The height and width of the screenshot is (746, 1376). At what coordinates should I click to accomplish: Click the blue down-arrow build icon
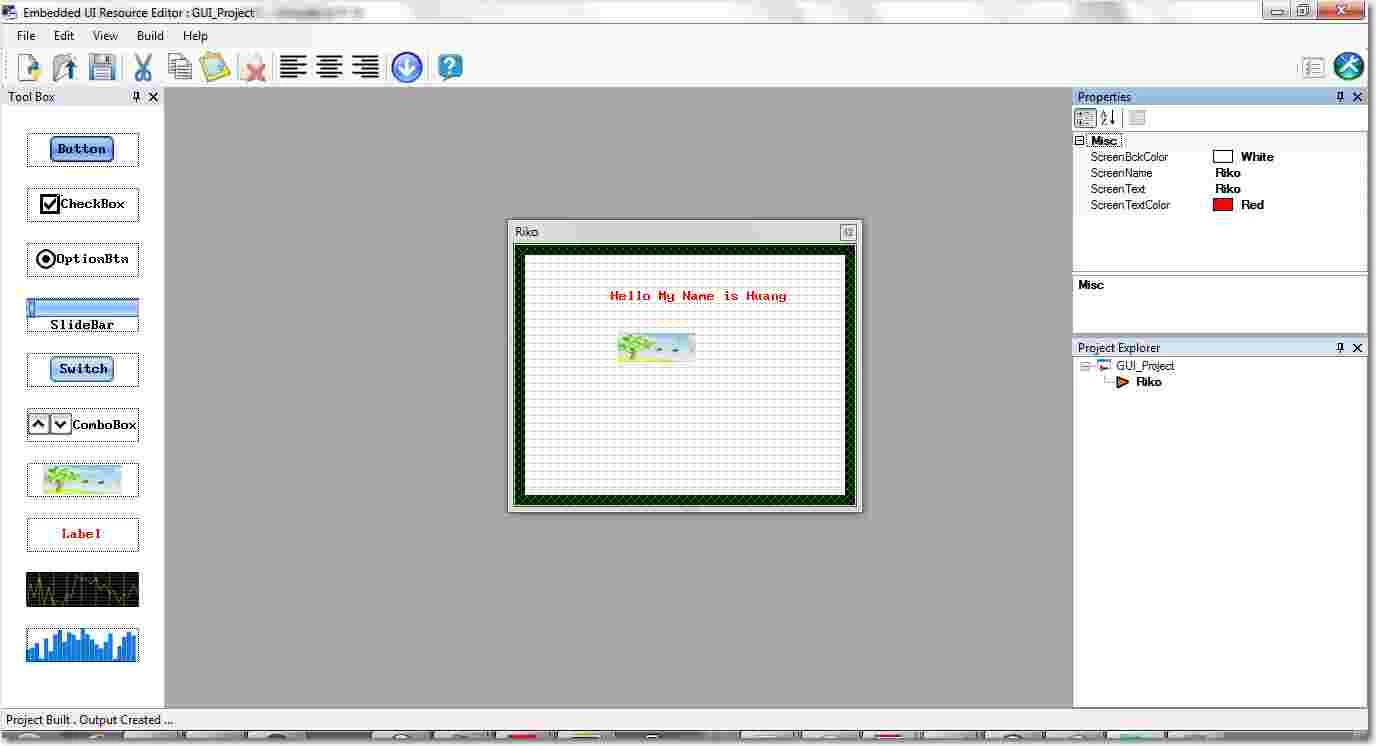(x=407, y=67)
